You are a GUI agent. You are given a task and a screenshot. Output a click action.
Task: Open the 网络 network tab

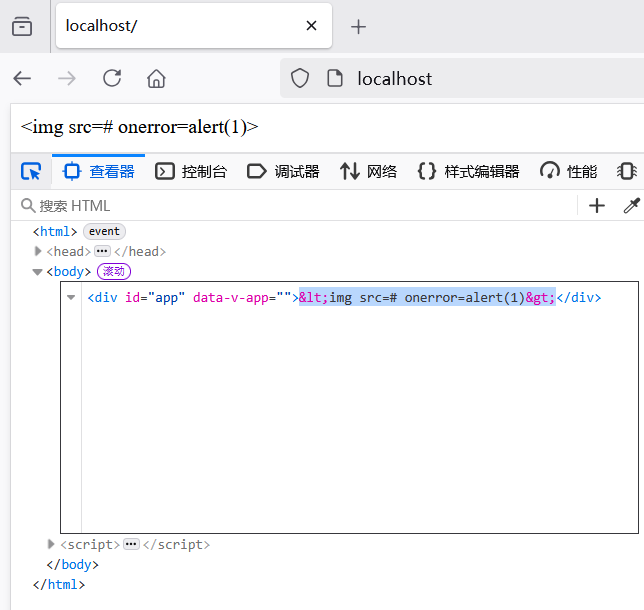(369, 172)
